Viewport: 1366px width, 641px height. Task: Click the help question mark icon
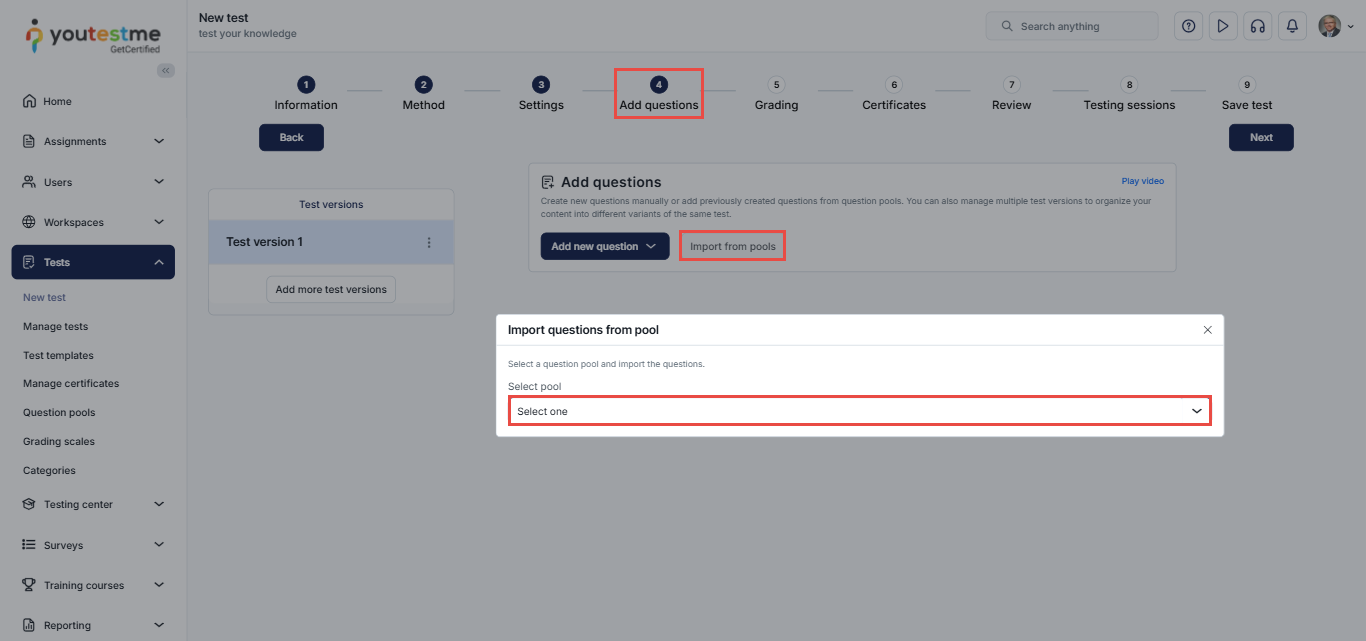click(x=1188, y=27)
